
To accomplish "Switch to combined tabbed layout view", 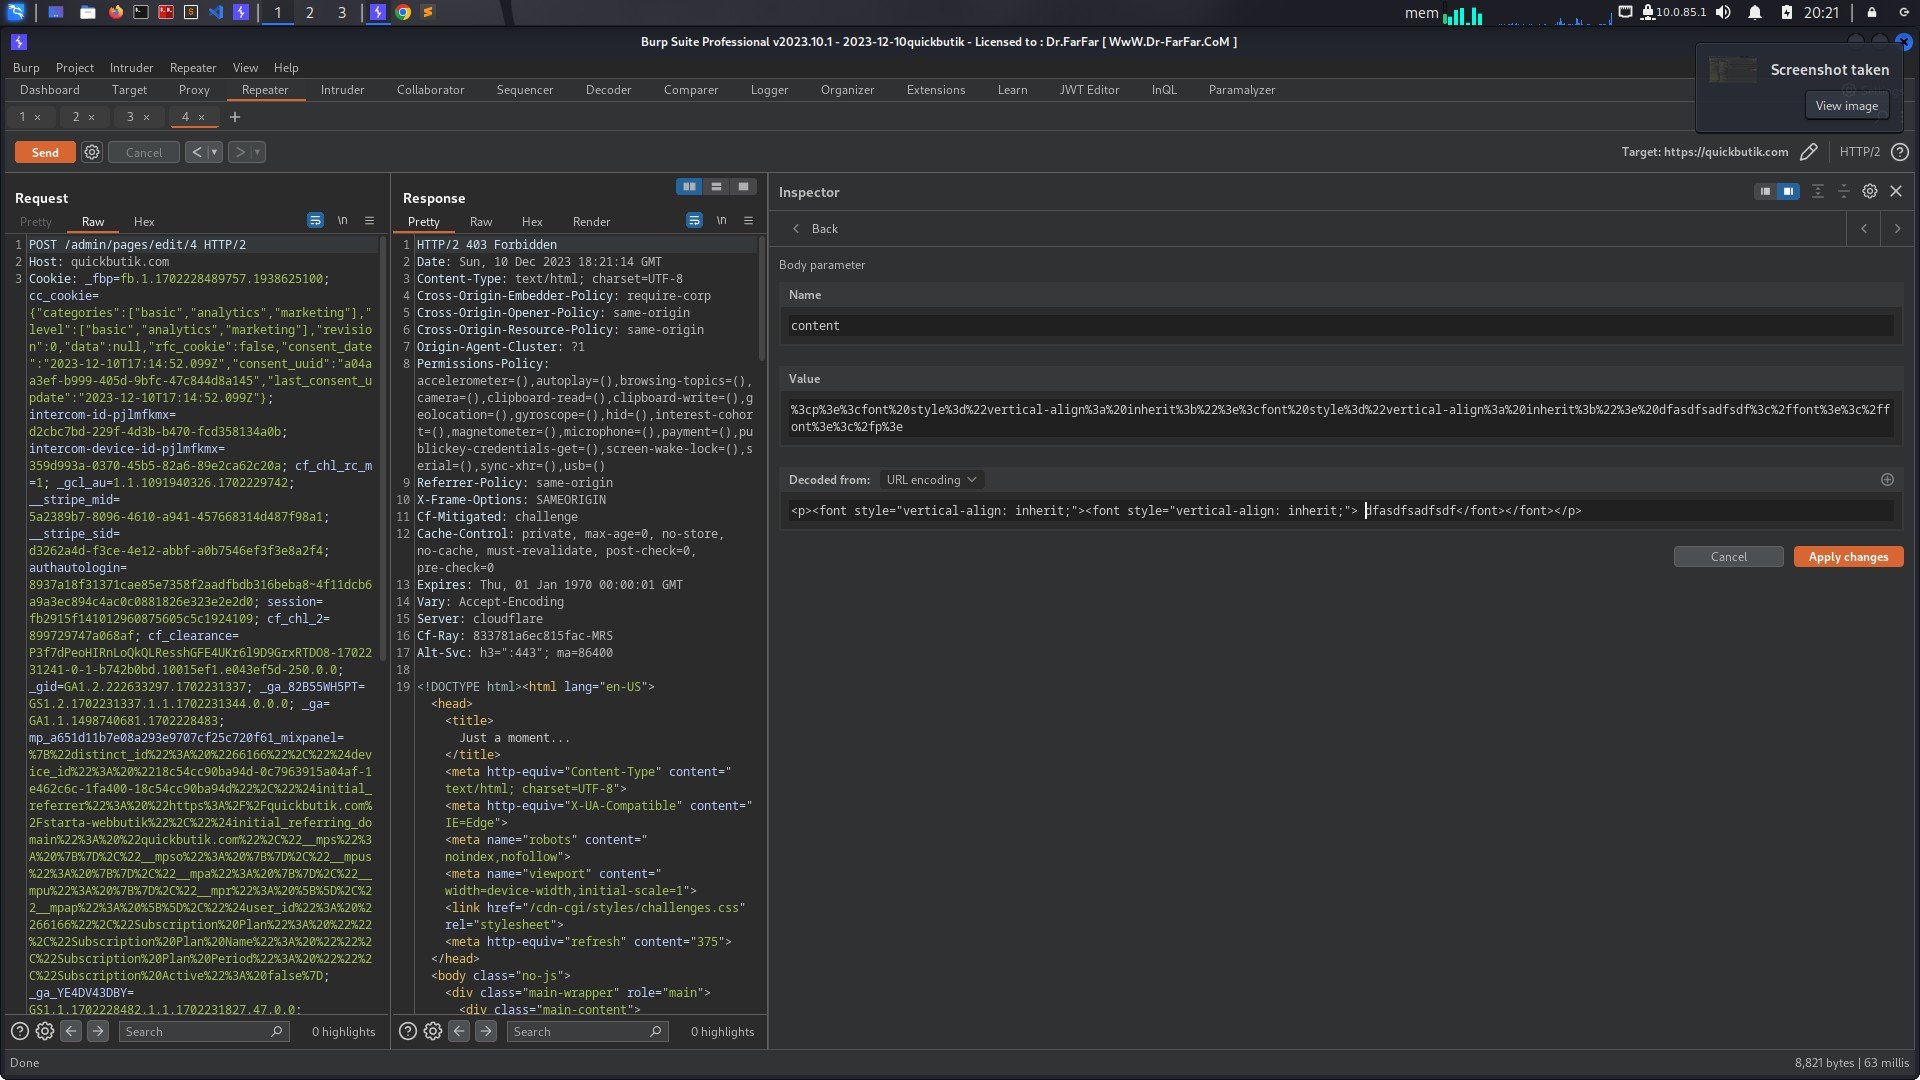I will point(743,186).
